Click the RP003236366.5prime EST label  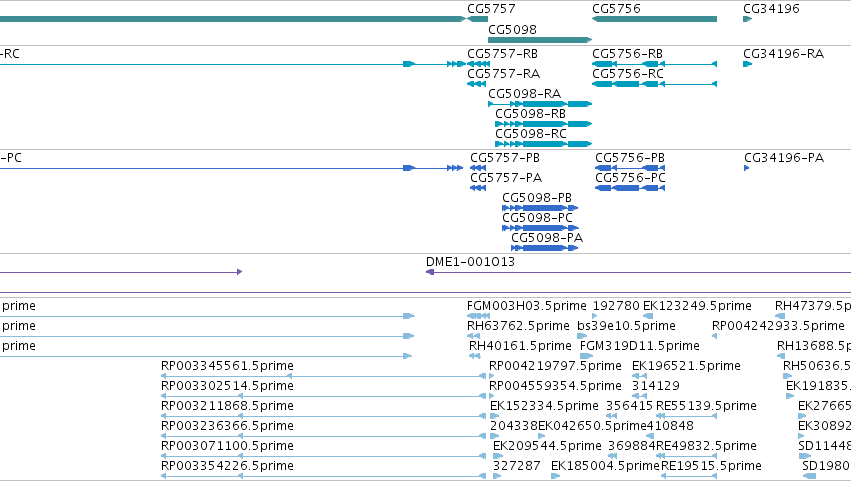(x=227, y=426)
